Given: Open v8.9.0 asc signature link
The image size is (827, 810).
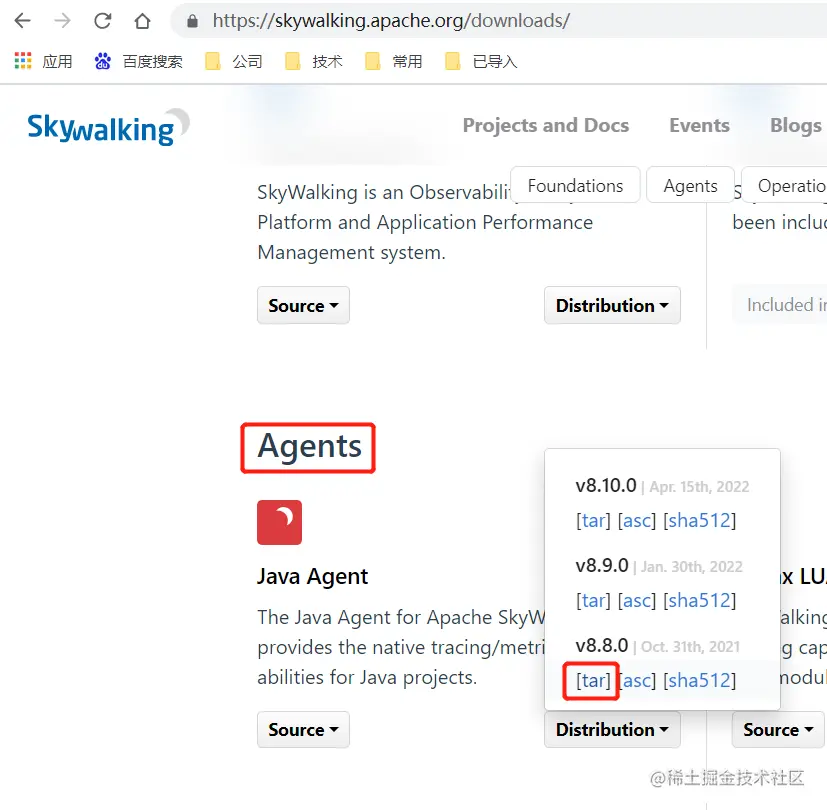Looking at the screenshot, I should [637, 600].
